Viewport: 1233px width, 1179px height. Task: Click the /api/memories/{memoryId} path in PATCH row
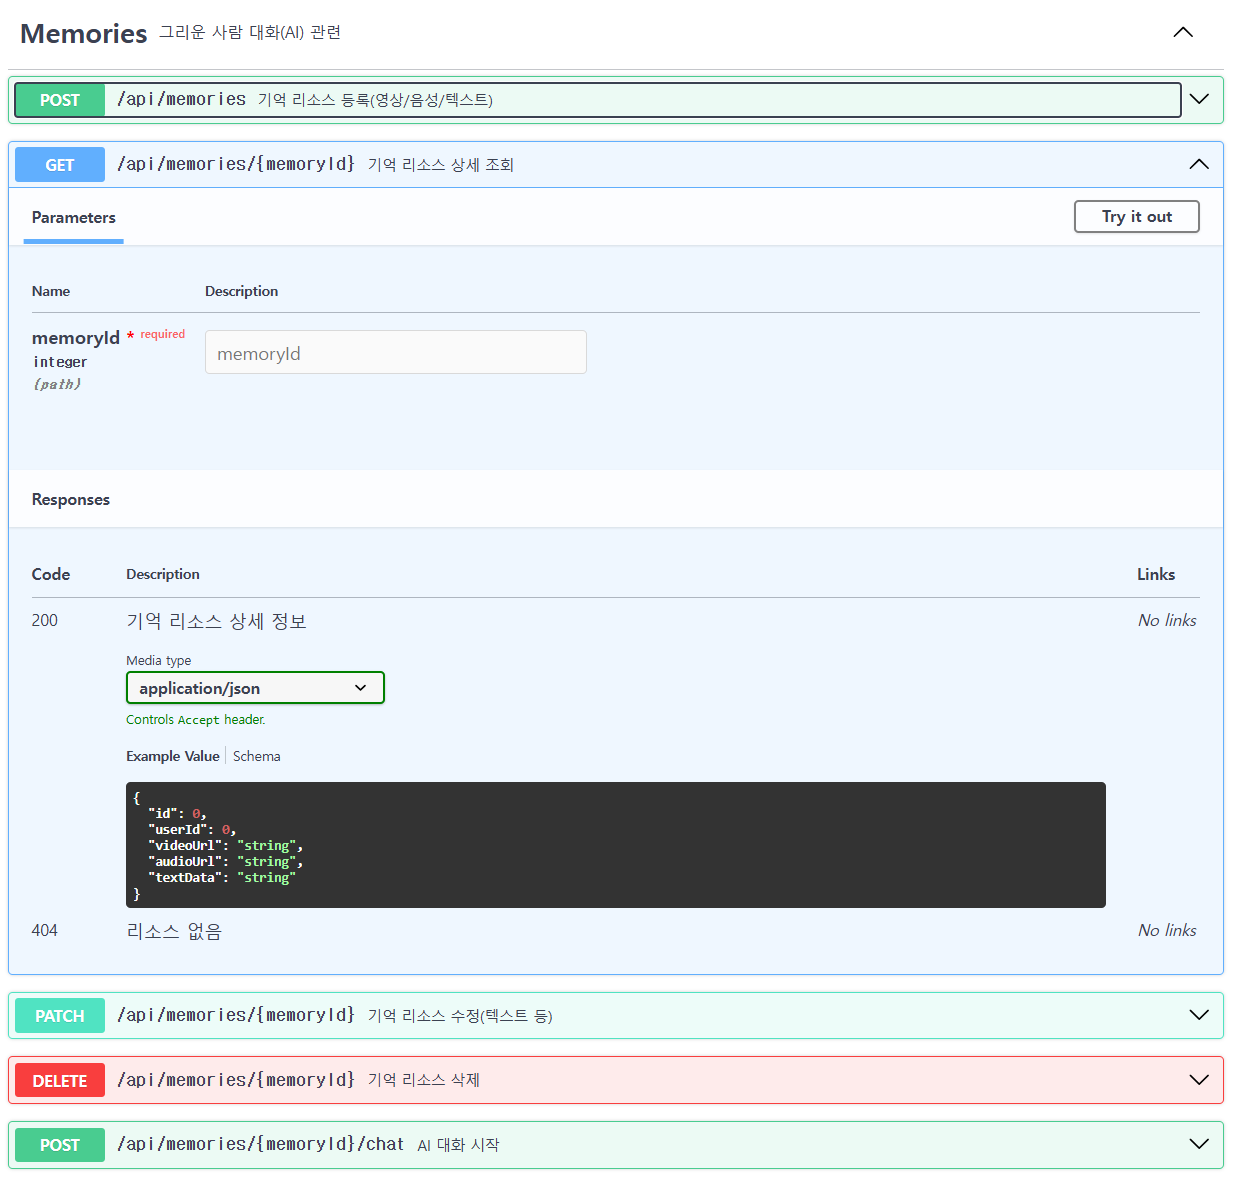(236, 1015)
